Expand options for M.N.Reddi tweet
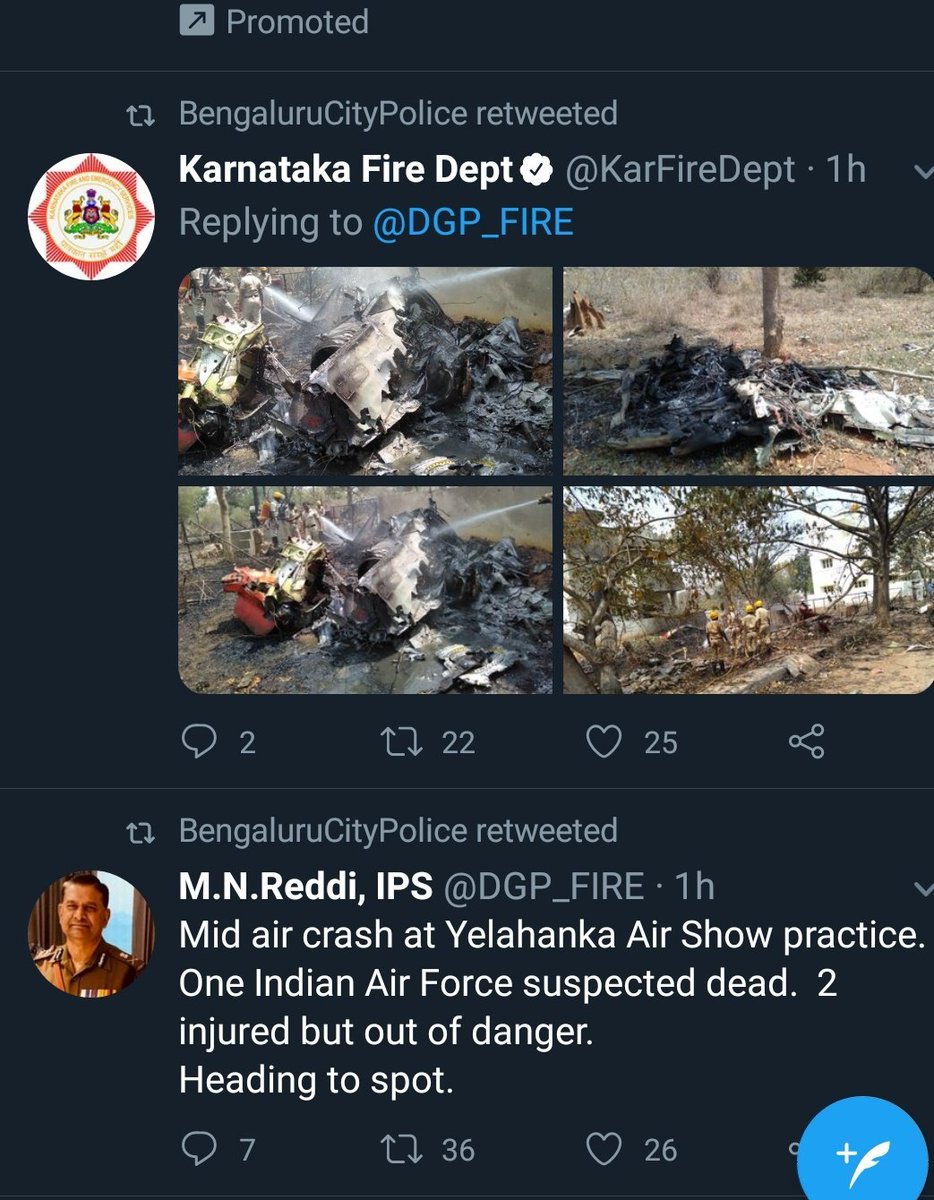 (x=923, y=887)
